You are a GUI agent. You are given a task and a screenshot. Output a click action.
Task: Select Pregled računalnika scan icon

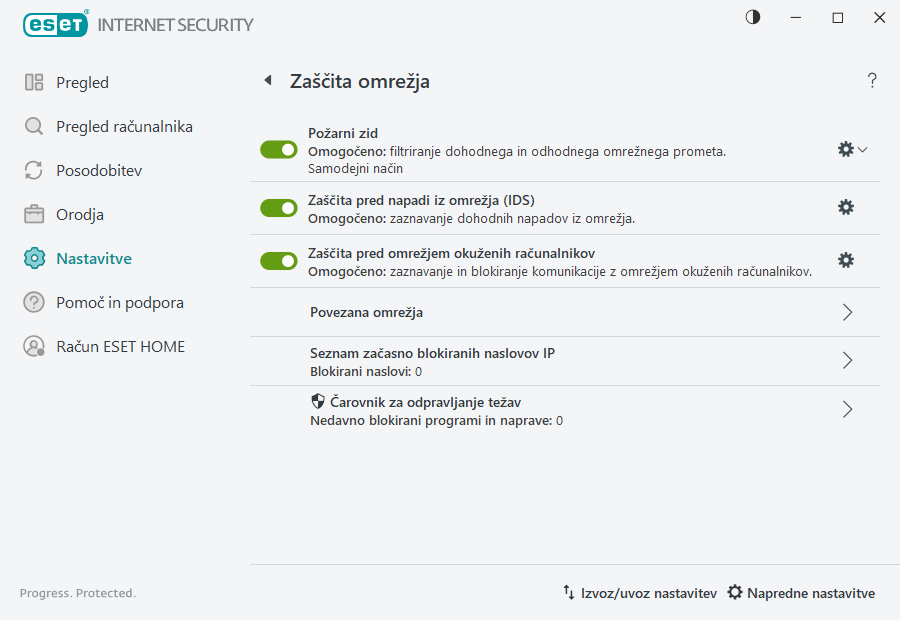tap(33, 126)
